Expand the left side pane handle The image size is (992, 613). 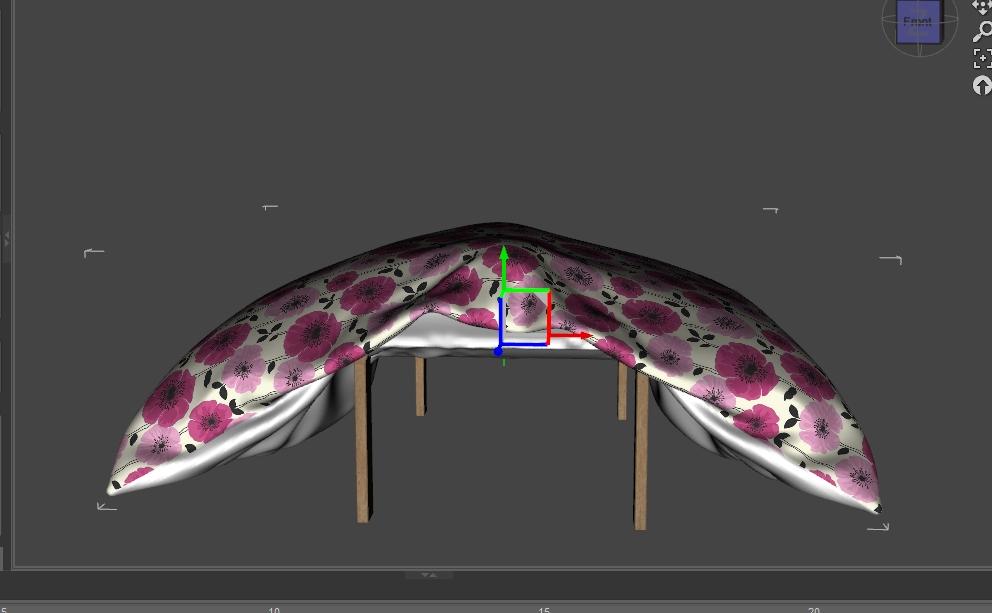click(6, 238)
